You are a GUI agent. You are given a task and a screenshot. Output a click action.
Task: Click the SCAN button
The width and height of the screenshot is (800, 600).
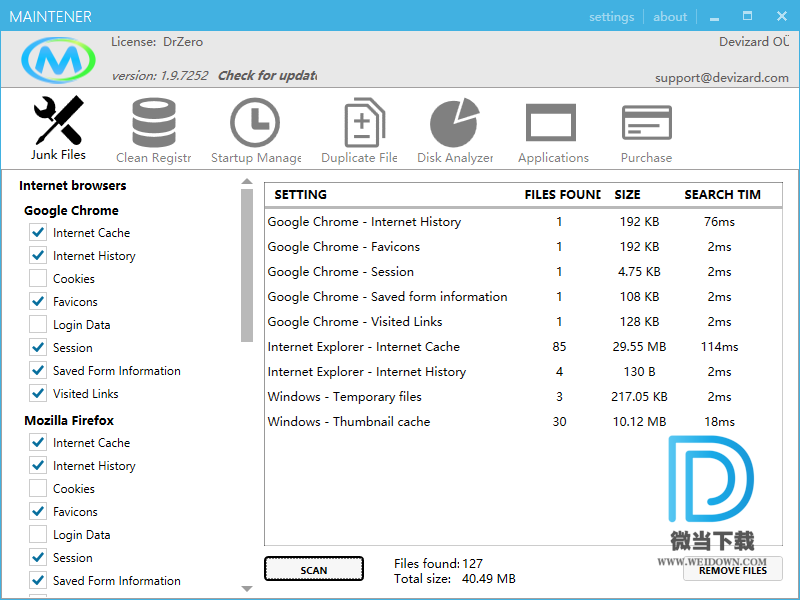click(x=314, y=569)
